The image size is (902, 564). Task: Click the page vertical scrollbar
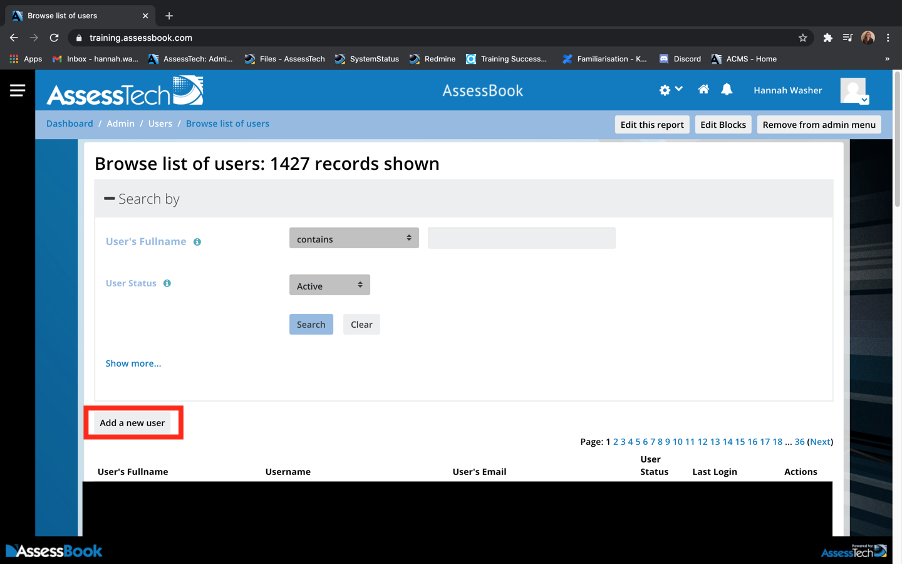click(x=897, y=138)
